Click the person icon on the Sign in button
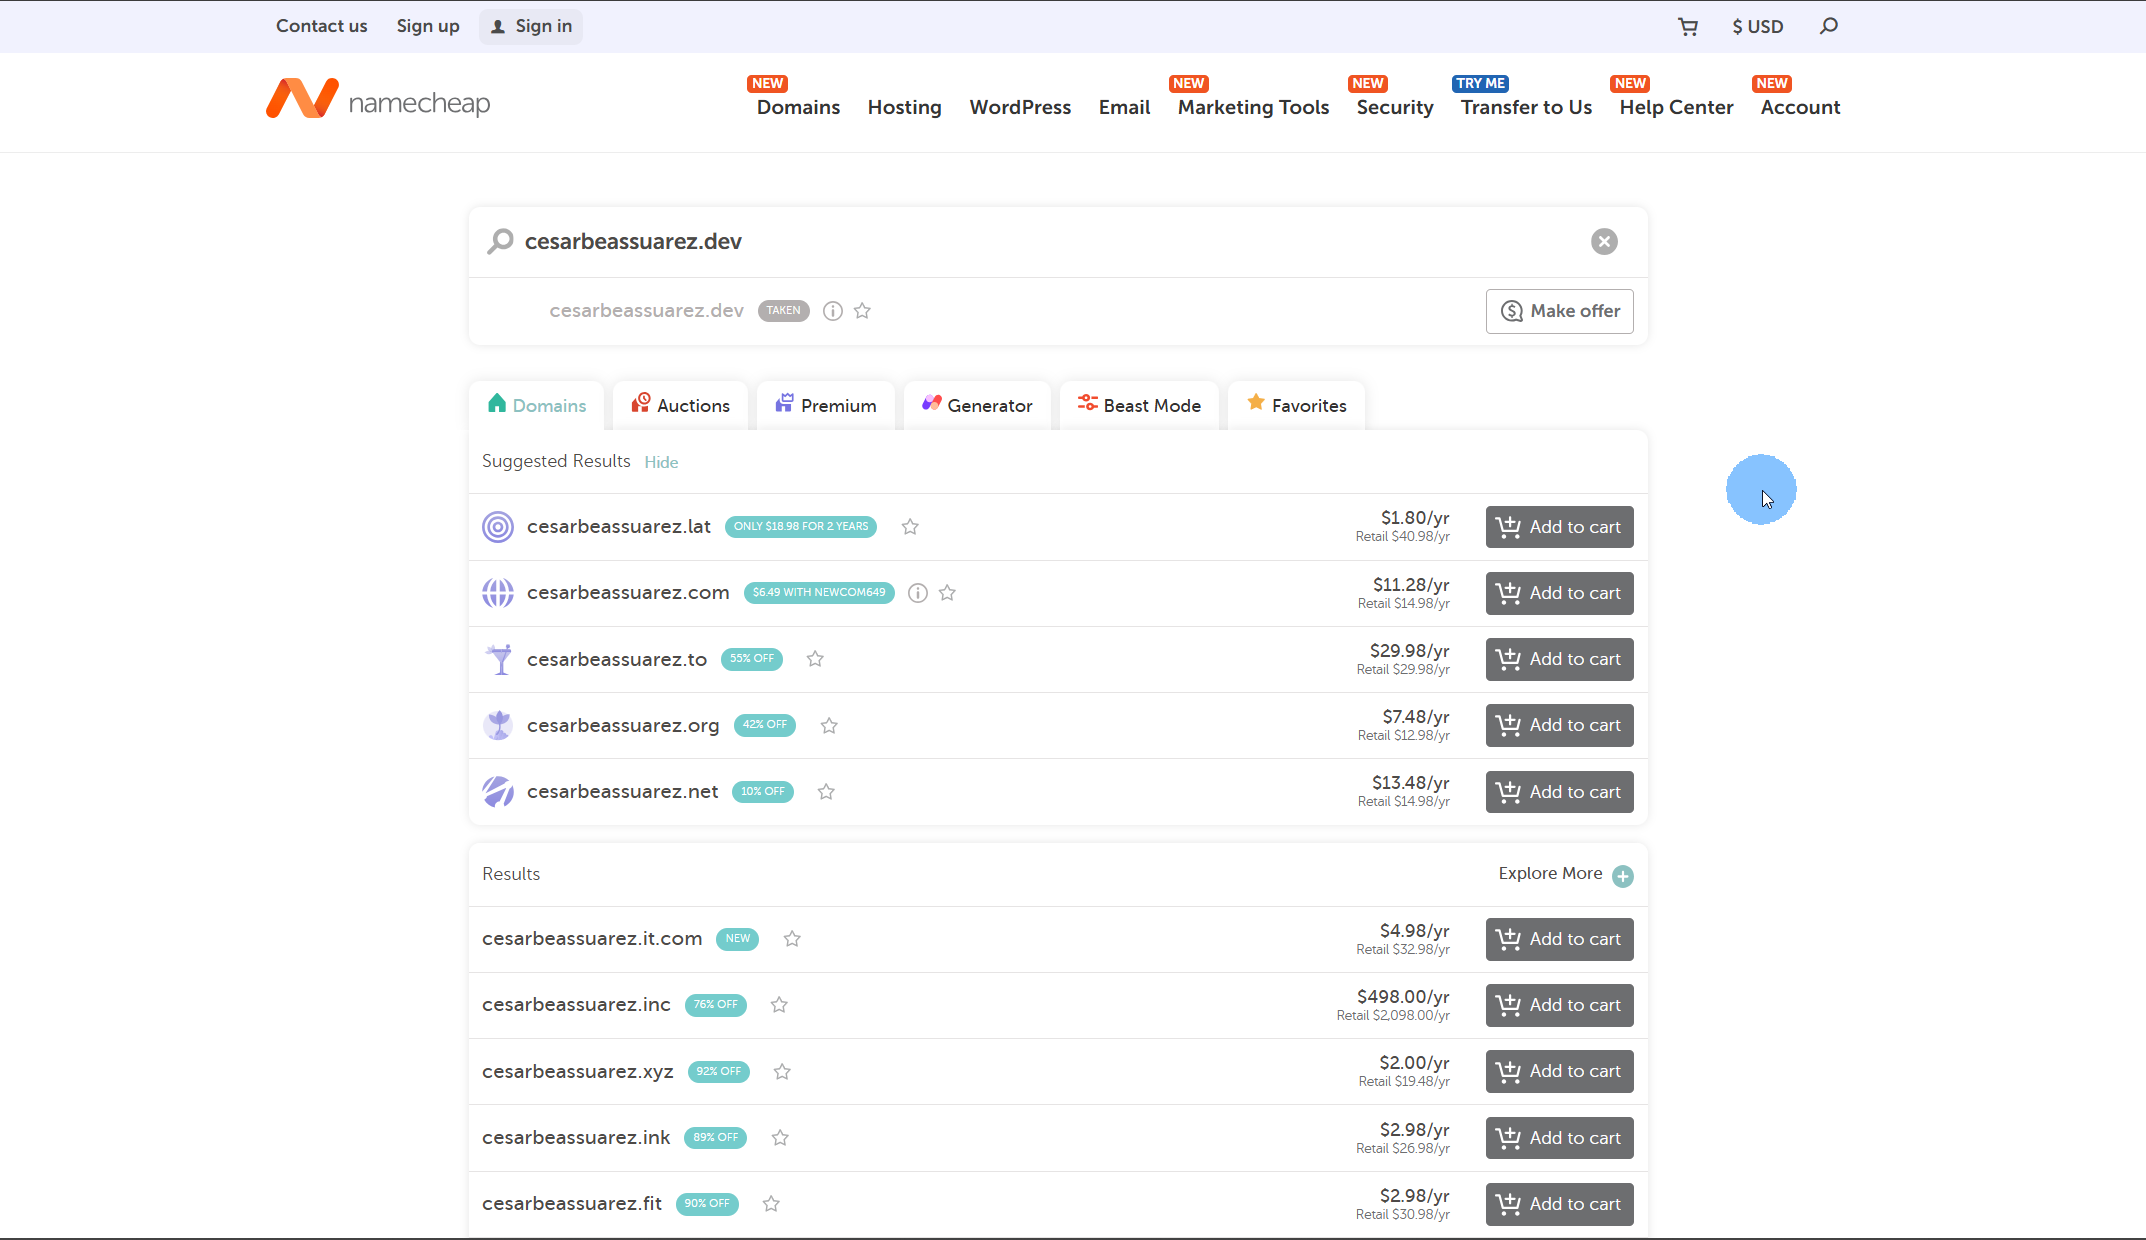 coord(496,27)
